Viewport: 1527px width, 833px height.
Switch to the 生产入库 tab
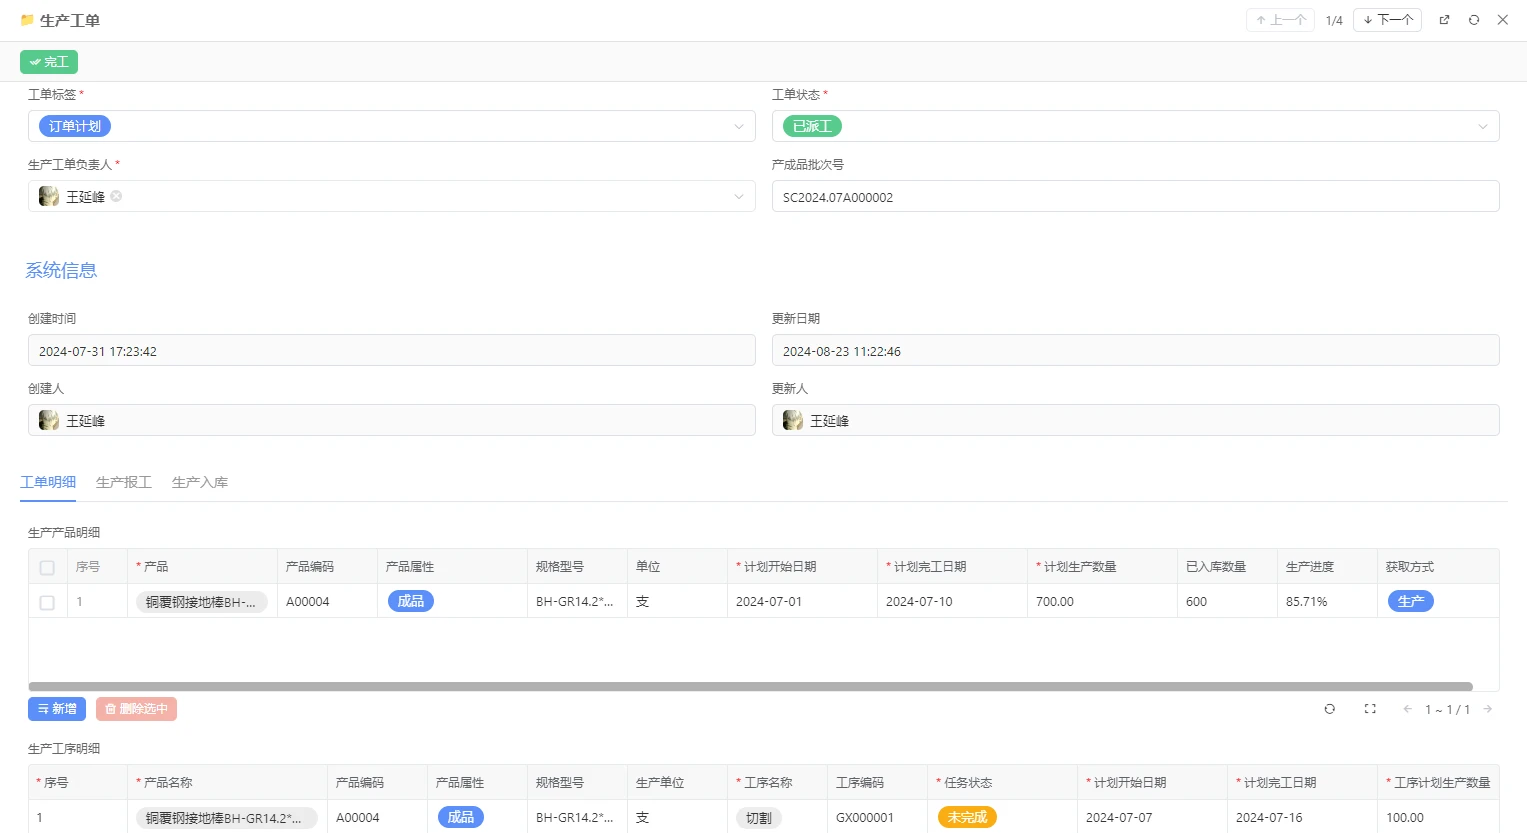coord(199,482)
